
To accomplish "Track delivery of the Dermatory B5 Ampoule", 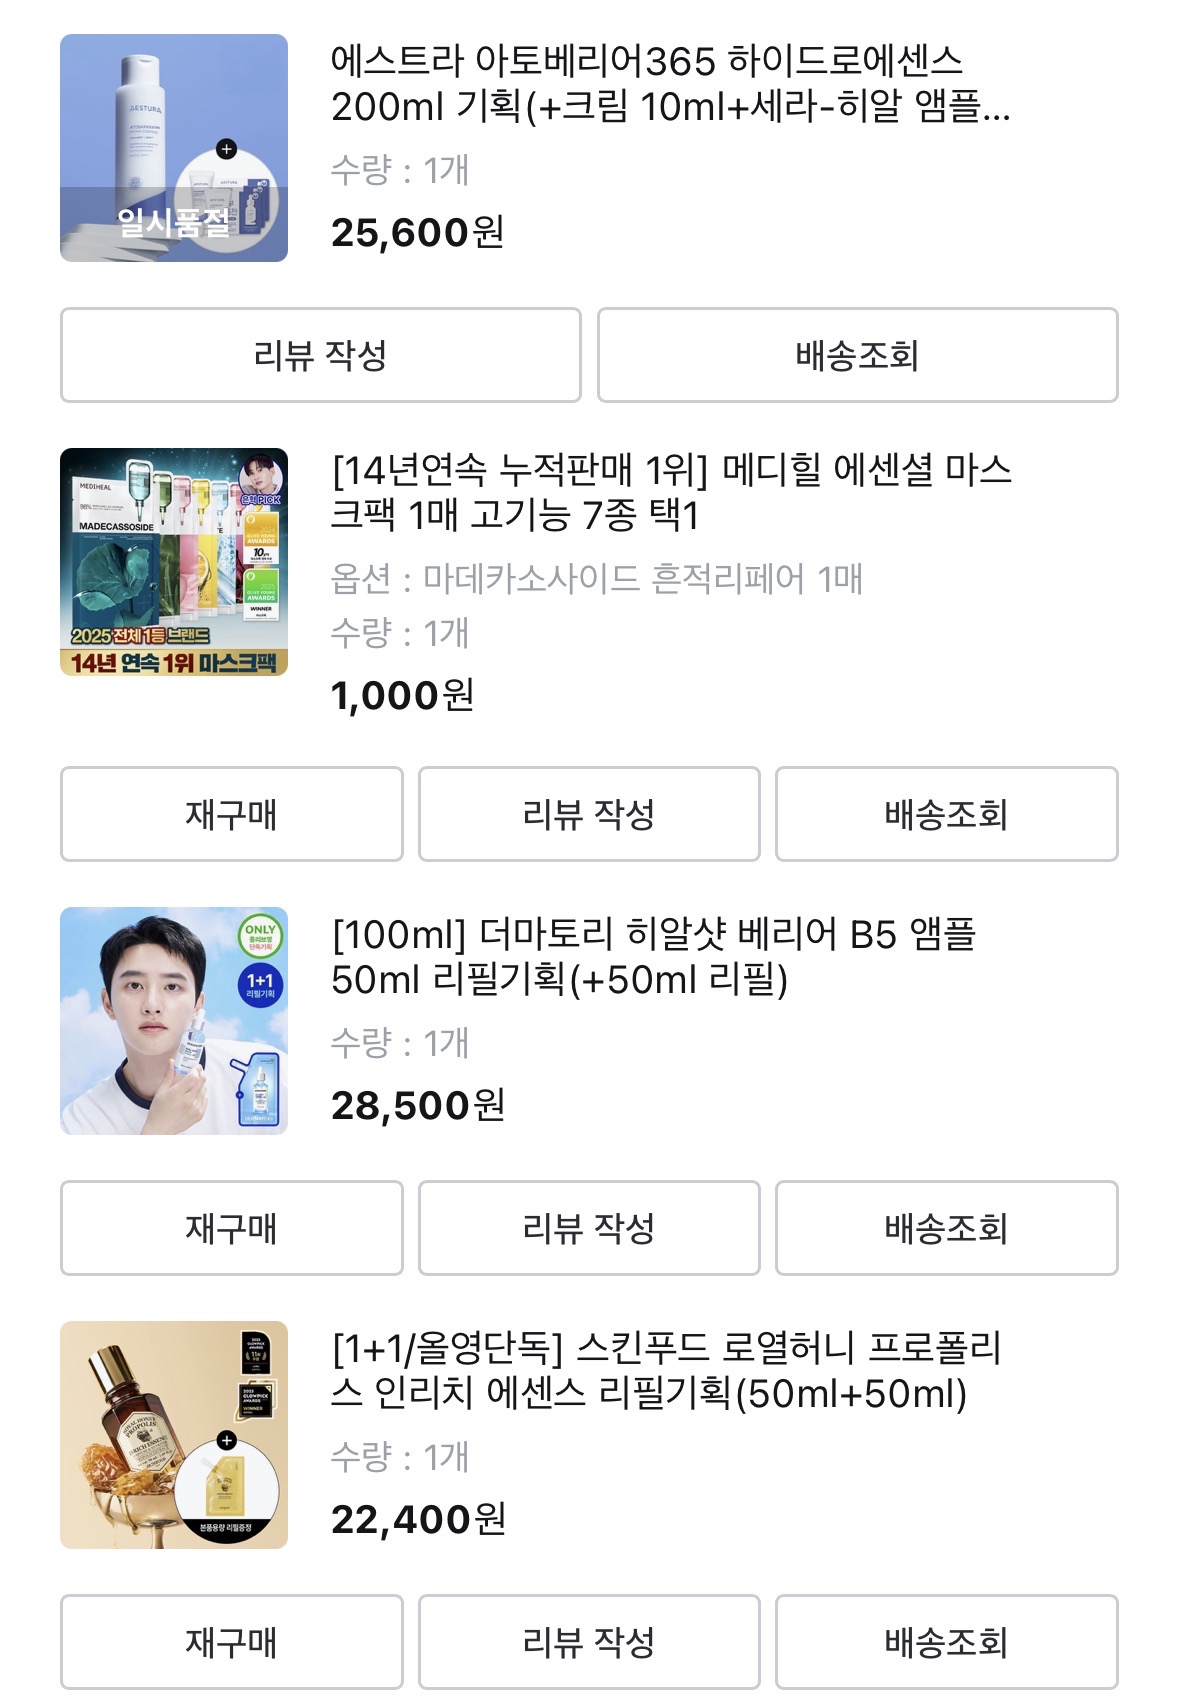I will click(x=946, y=1228).
